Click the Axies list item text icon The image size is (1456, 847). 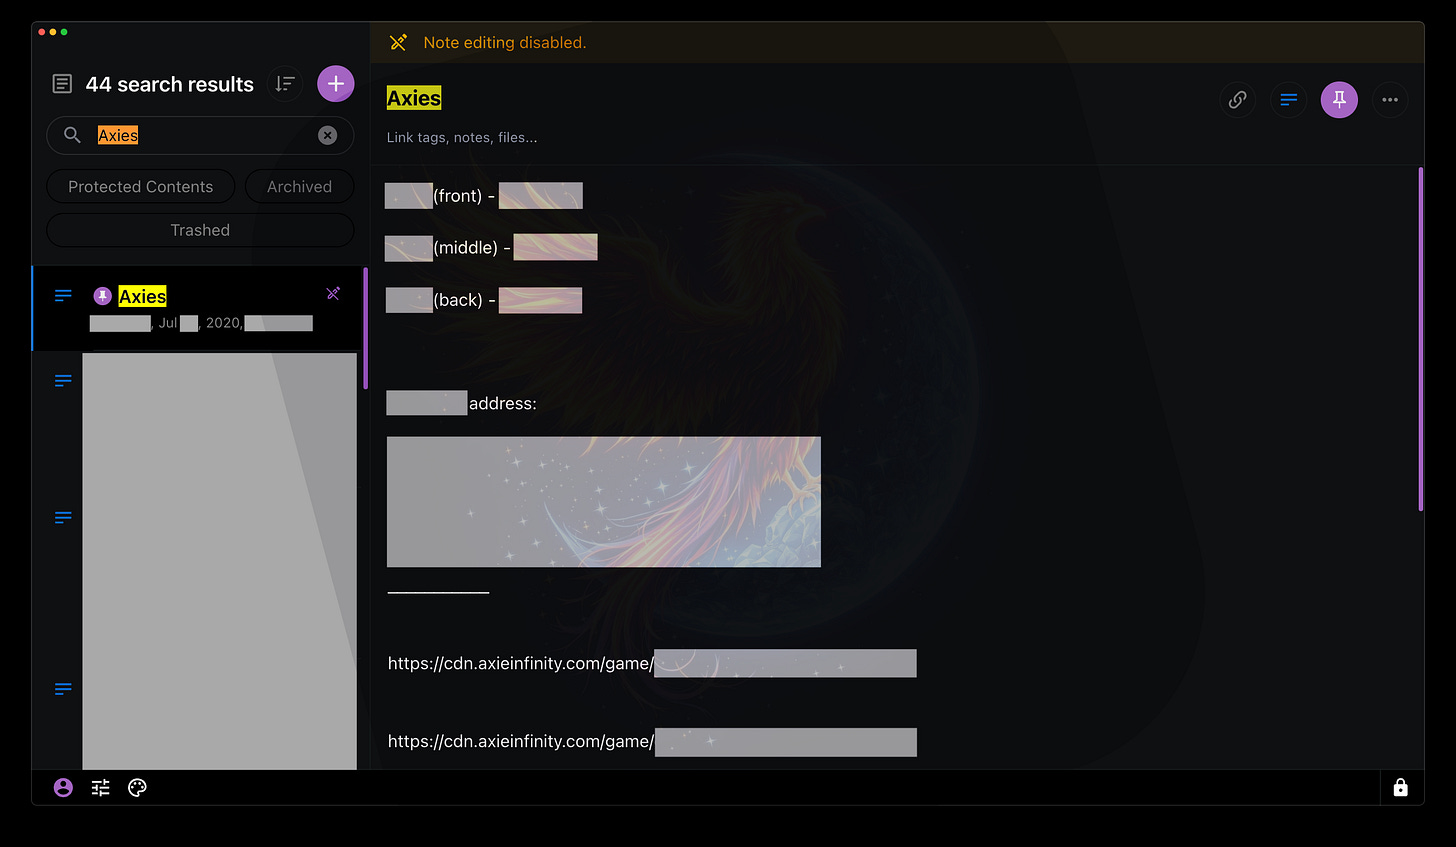click(63, 295)
